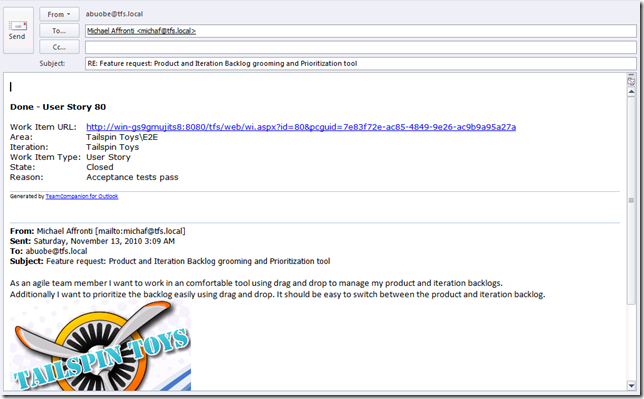
Task: Click the Cc... button
Action: [x=59, y=47]
